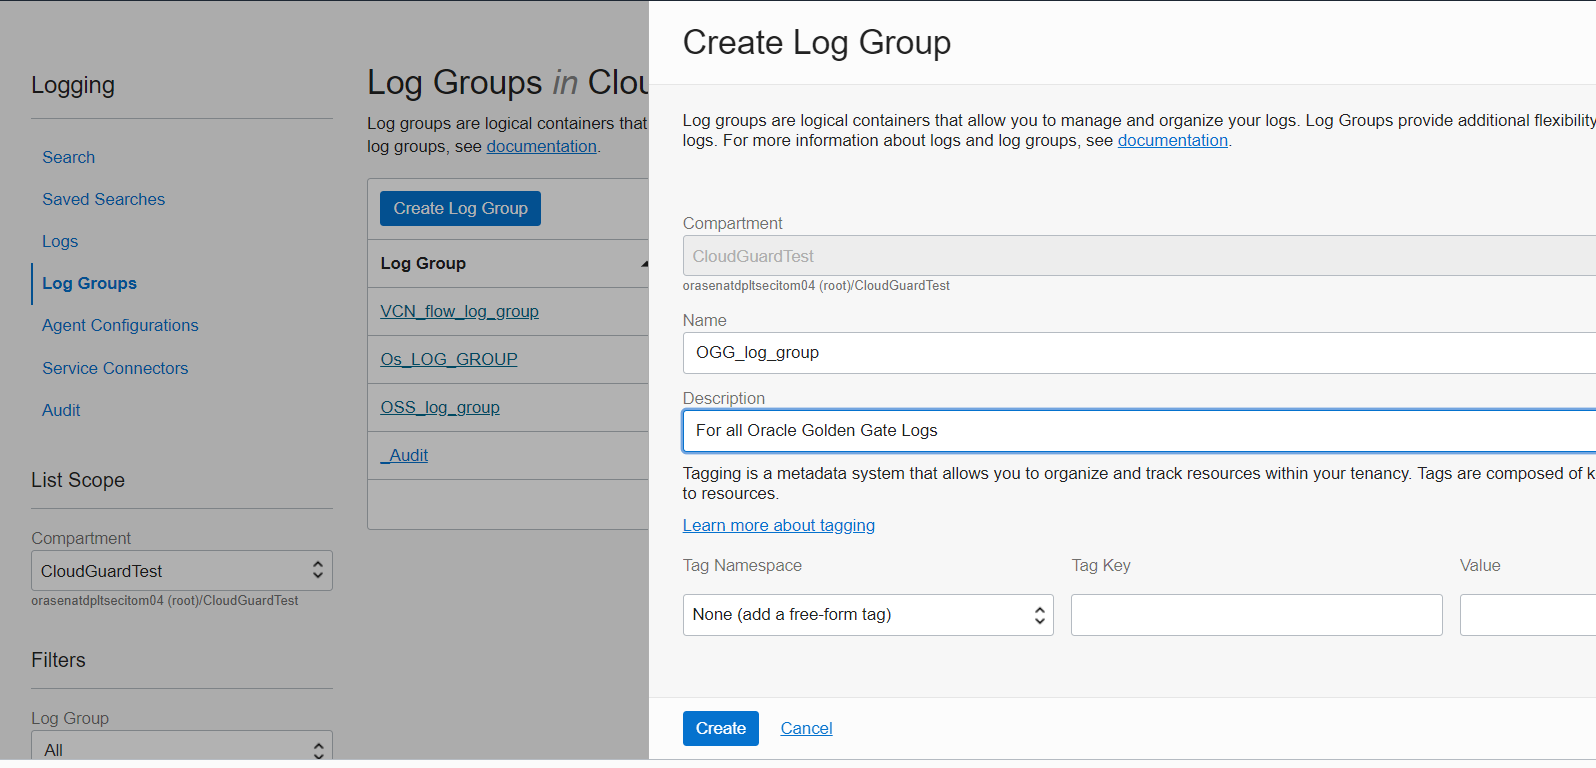The image size is (1596, 768).
Task: Open Agent Configurations
Action: (120, 325)
